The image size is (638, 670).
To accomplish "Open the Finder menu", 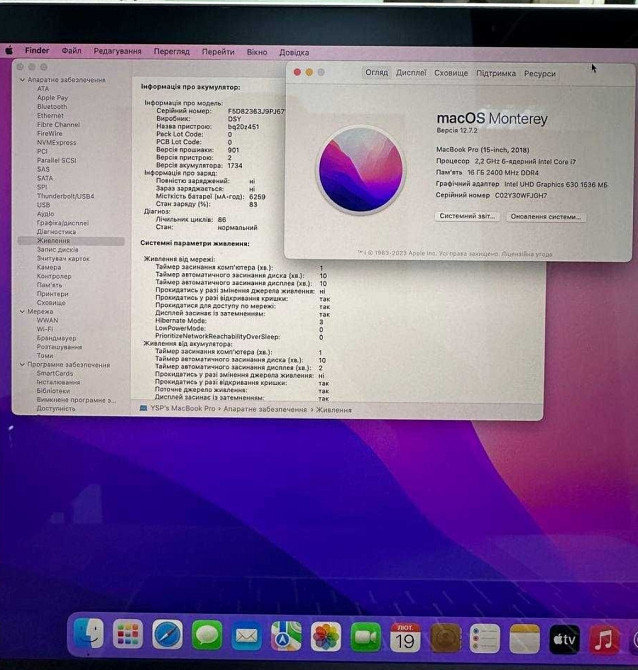I will pos(37,50).
